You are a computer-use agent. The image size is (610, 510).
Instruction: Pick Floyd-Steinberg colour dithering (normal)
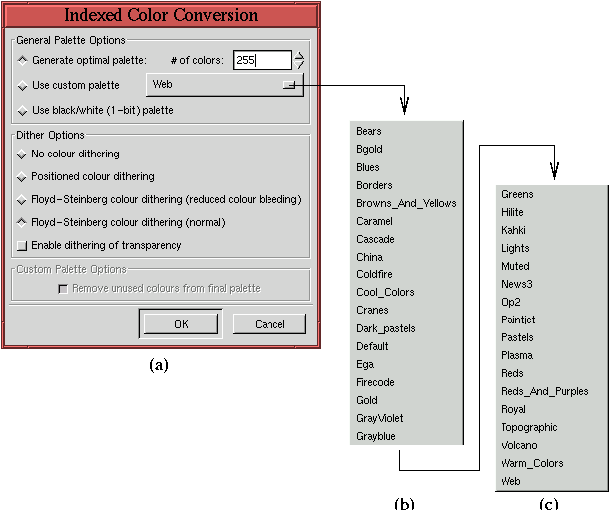pos(23,222)
